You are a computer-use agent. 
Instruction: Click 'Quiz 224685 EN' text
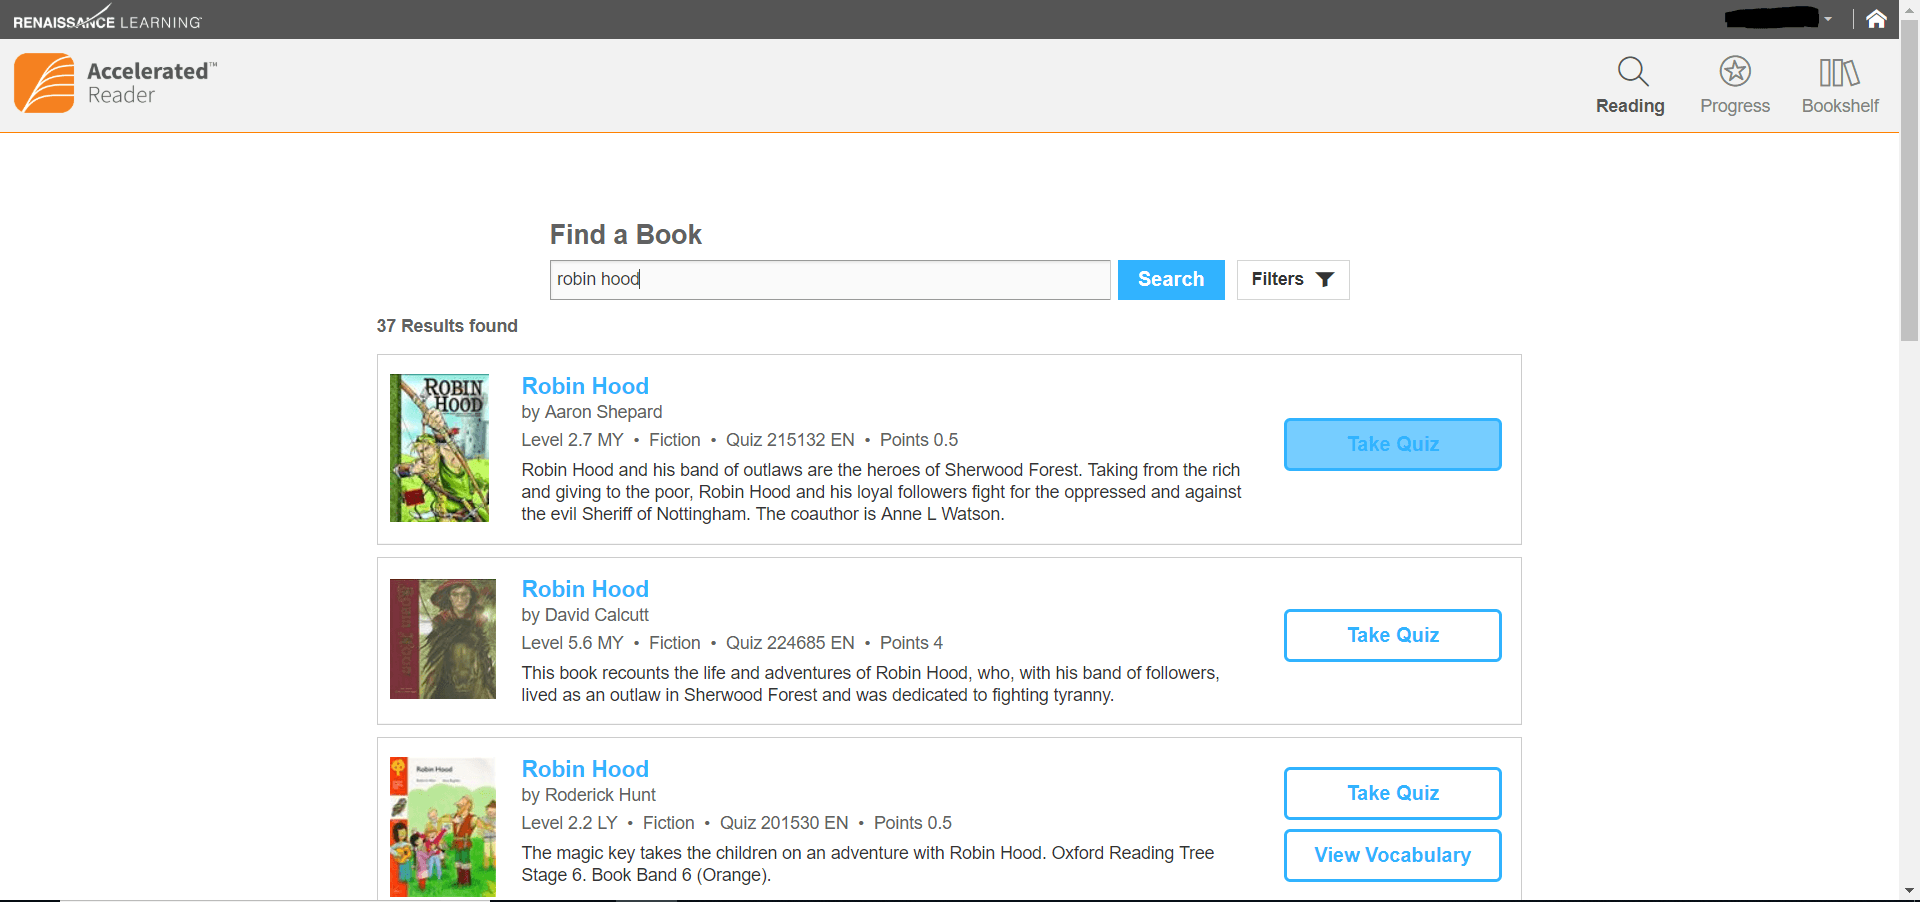point(790,643)
